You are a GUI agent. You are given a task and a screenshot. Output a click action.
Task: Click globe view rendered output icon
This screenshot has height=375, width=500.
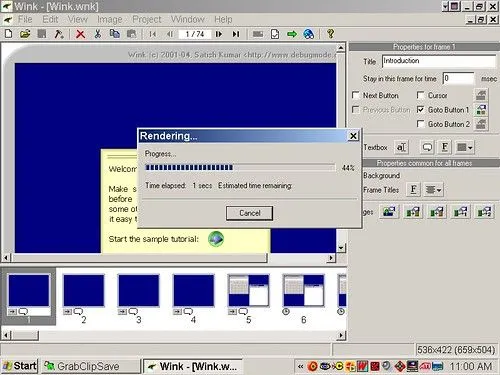tap(309, 34)
